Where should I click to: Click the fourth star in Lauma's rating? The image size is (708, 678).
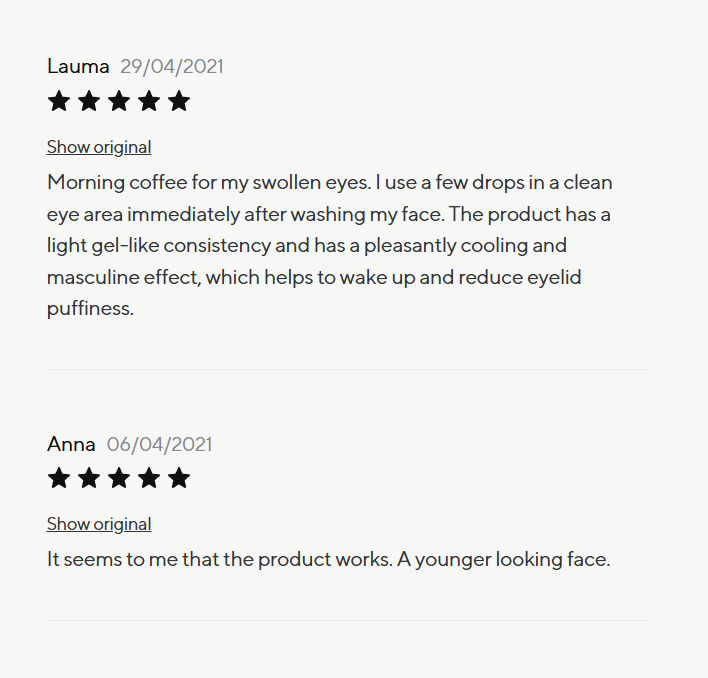(149, 101)
